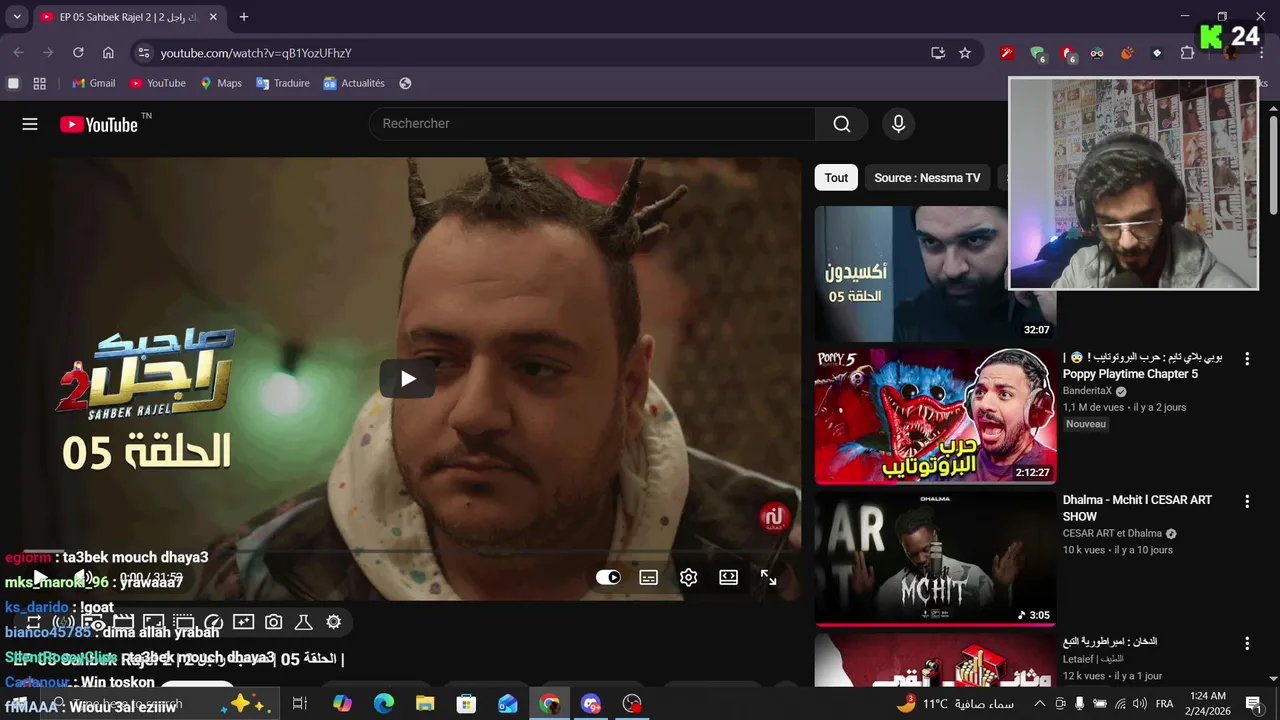The height and width of the screenshot is (720, 1280).
Task: Open the FRA language input indicator
Action: coord(1164,704)
